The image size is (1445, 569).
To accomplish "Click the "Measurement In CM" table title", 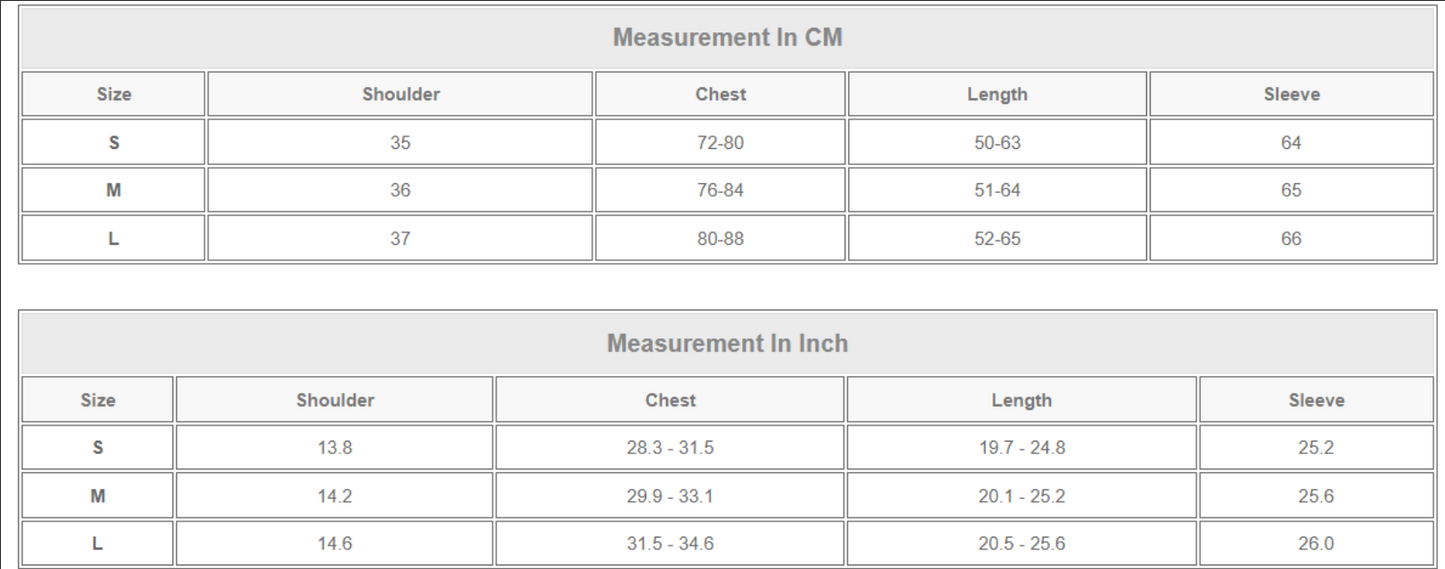I will (727, 38).
